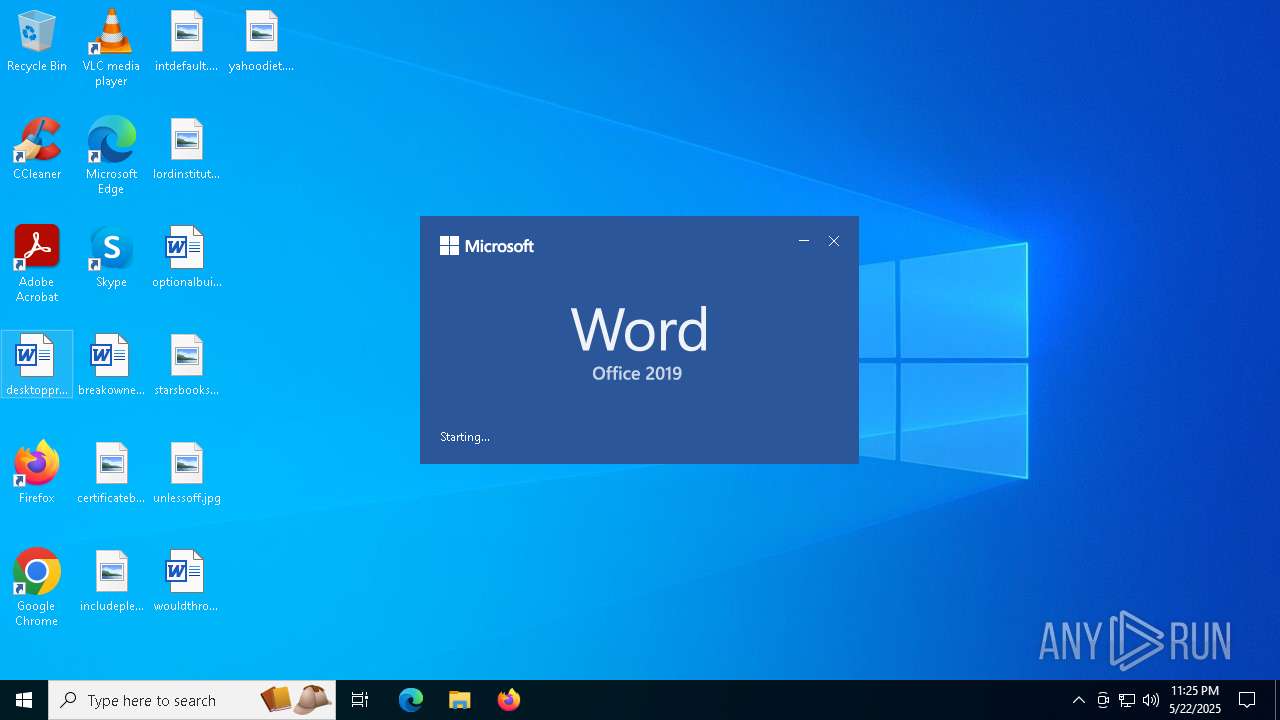Select the desktoppr Word document
This screenshot has width=1280, height=720.
pos(37,365)
